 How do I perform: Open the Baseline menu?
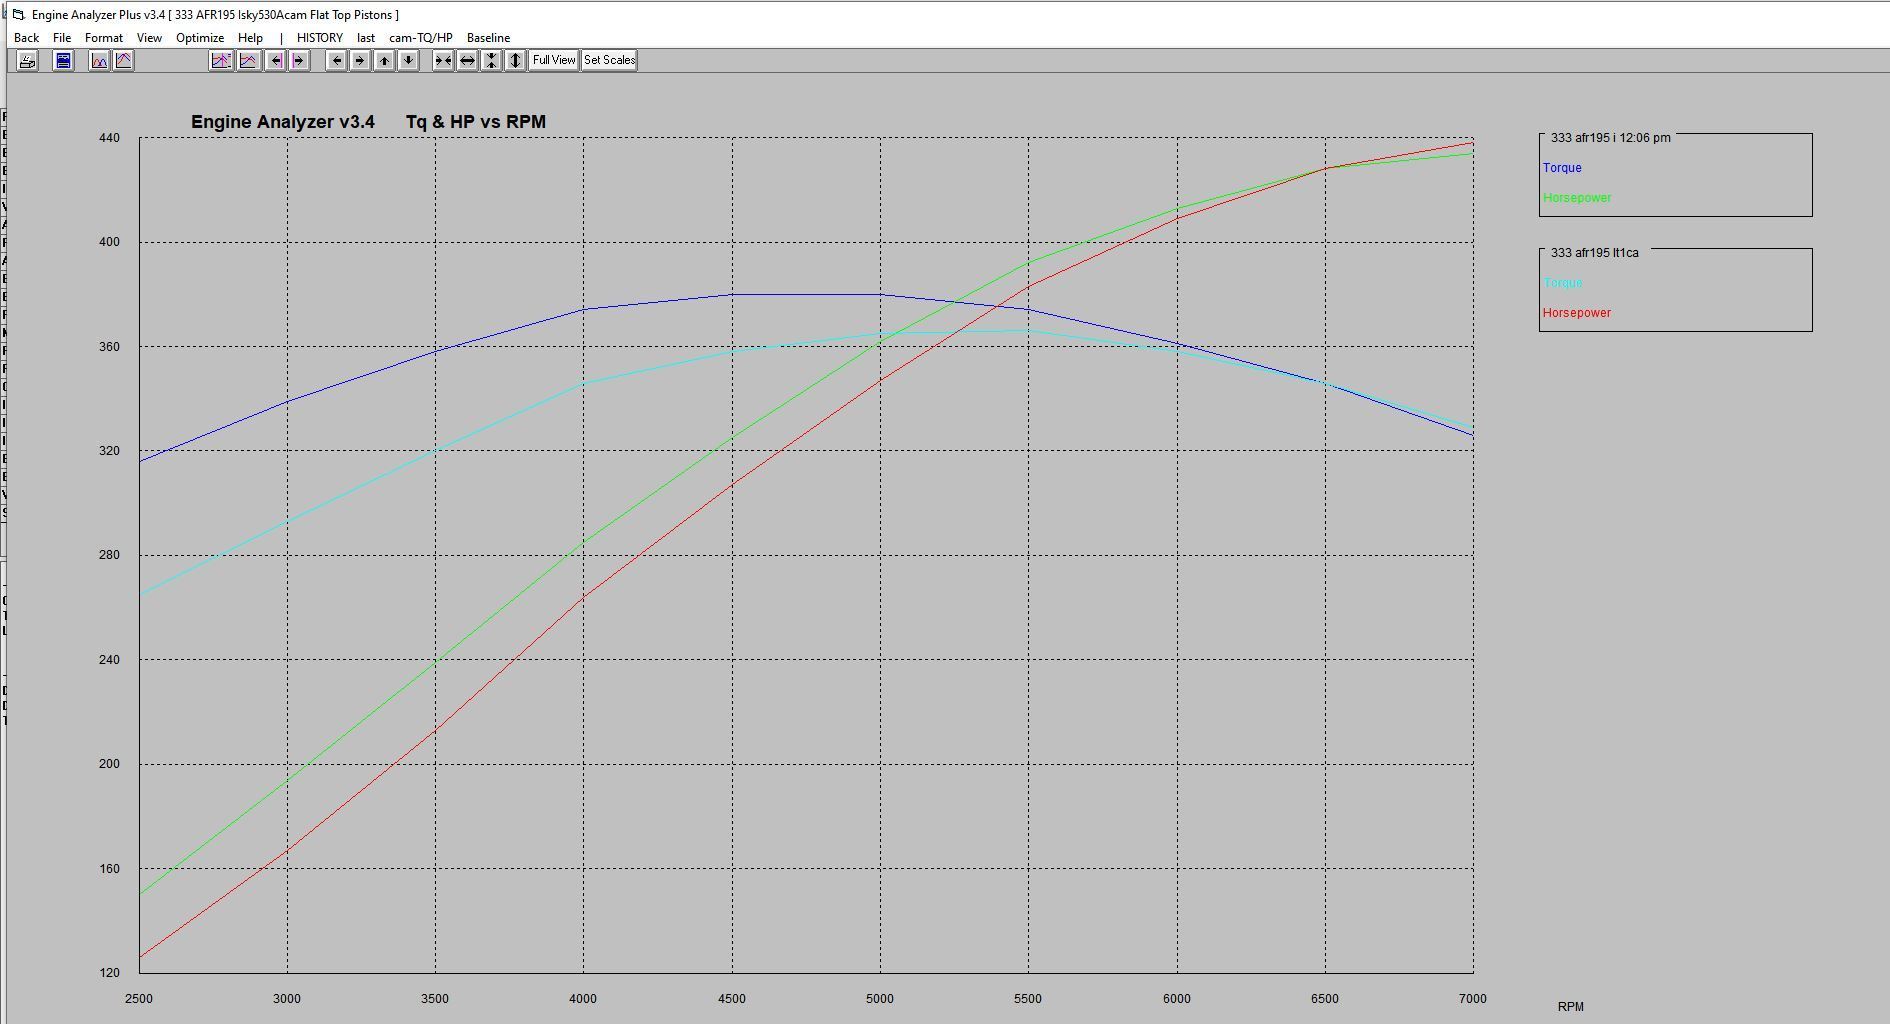(x=489, y=37)
